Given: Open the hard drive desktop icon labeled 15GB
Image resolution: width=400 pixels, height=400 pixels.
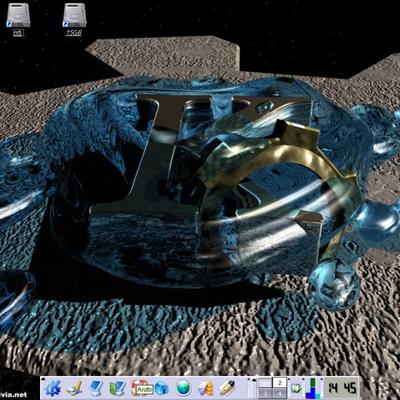Looking at the screenshot, I should (75, 19).
